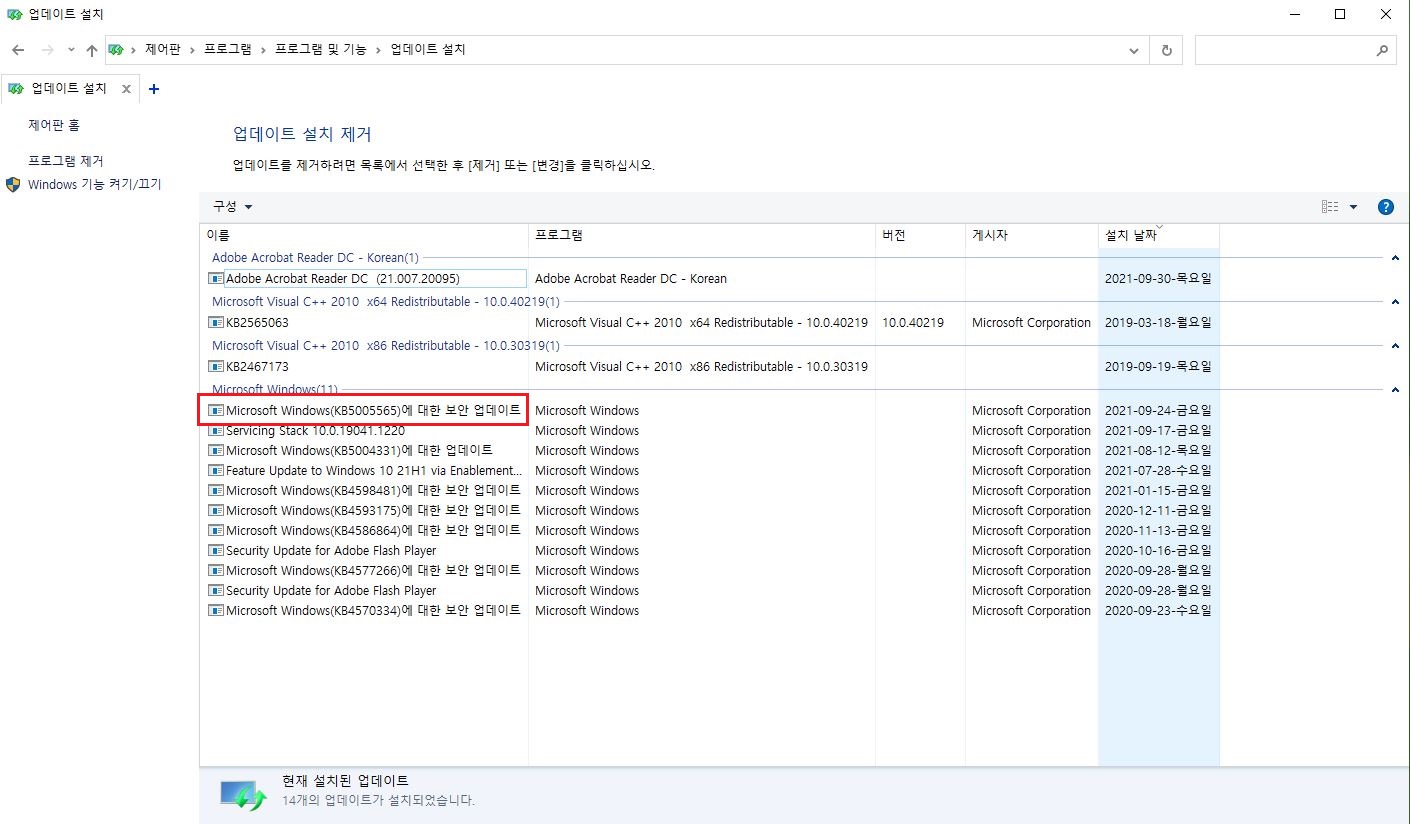Open the 구성 dropdown menu

232,206
